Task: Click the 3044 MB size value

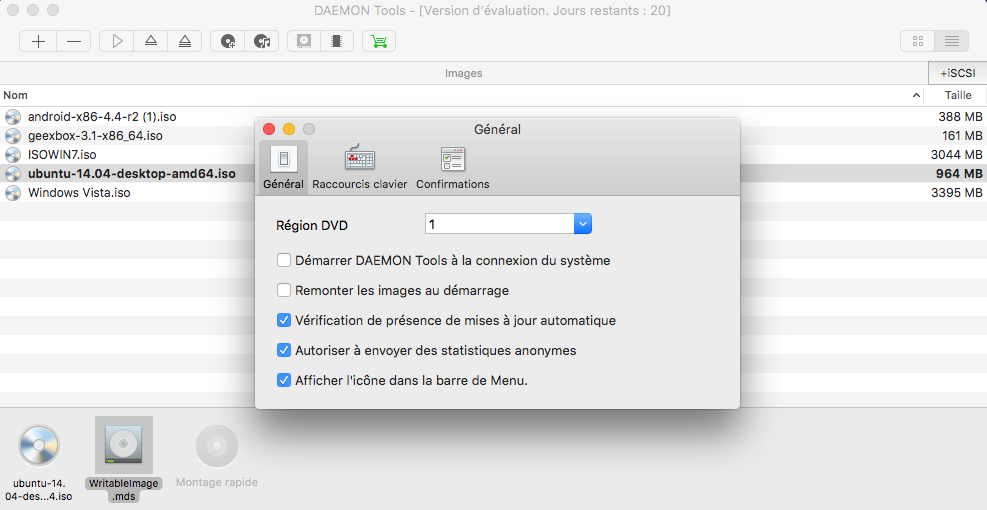Action: point(956,154)
